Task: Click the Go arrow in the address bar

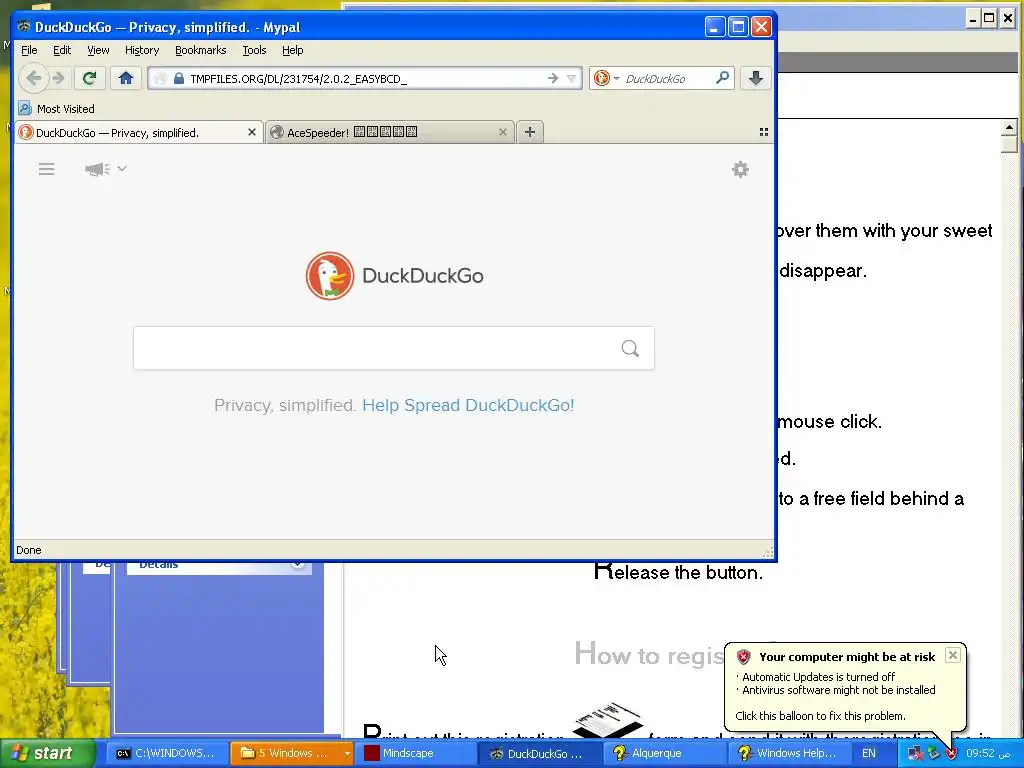Action: [553, 78]
